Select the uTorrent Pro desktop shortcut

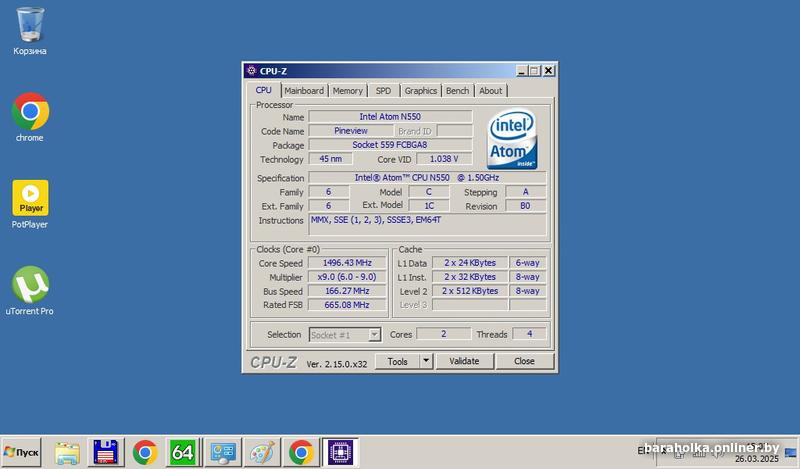pos(30,290)
